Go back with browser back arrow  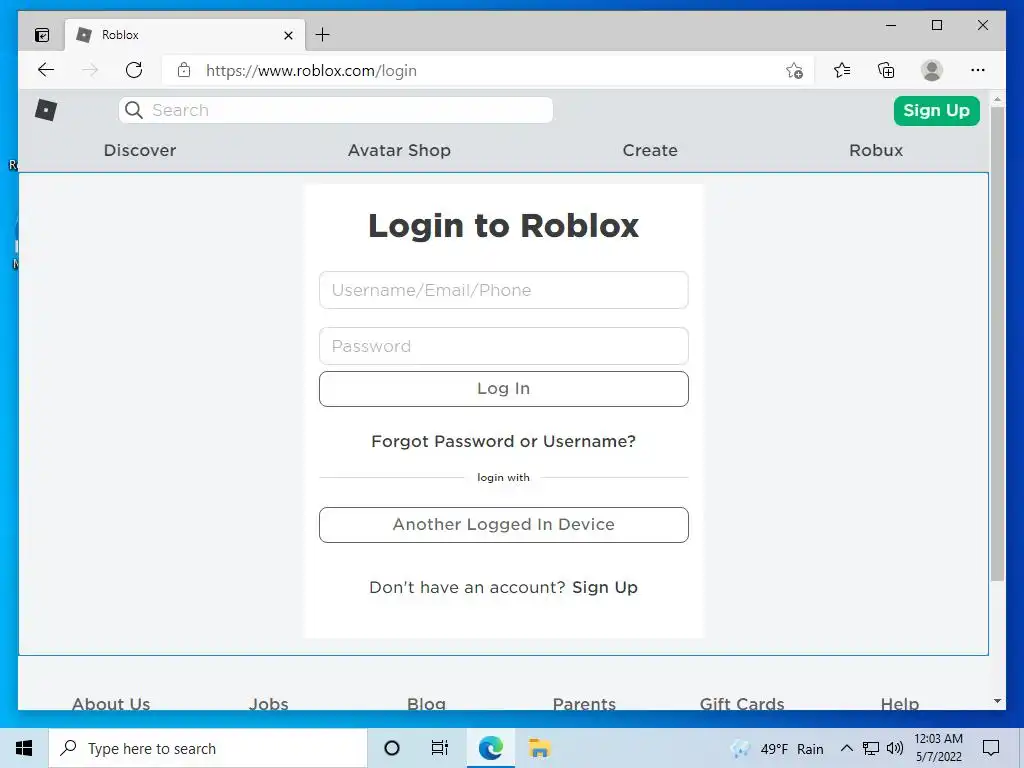pos(46,70)
